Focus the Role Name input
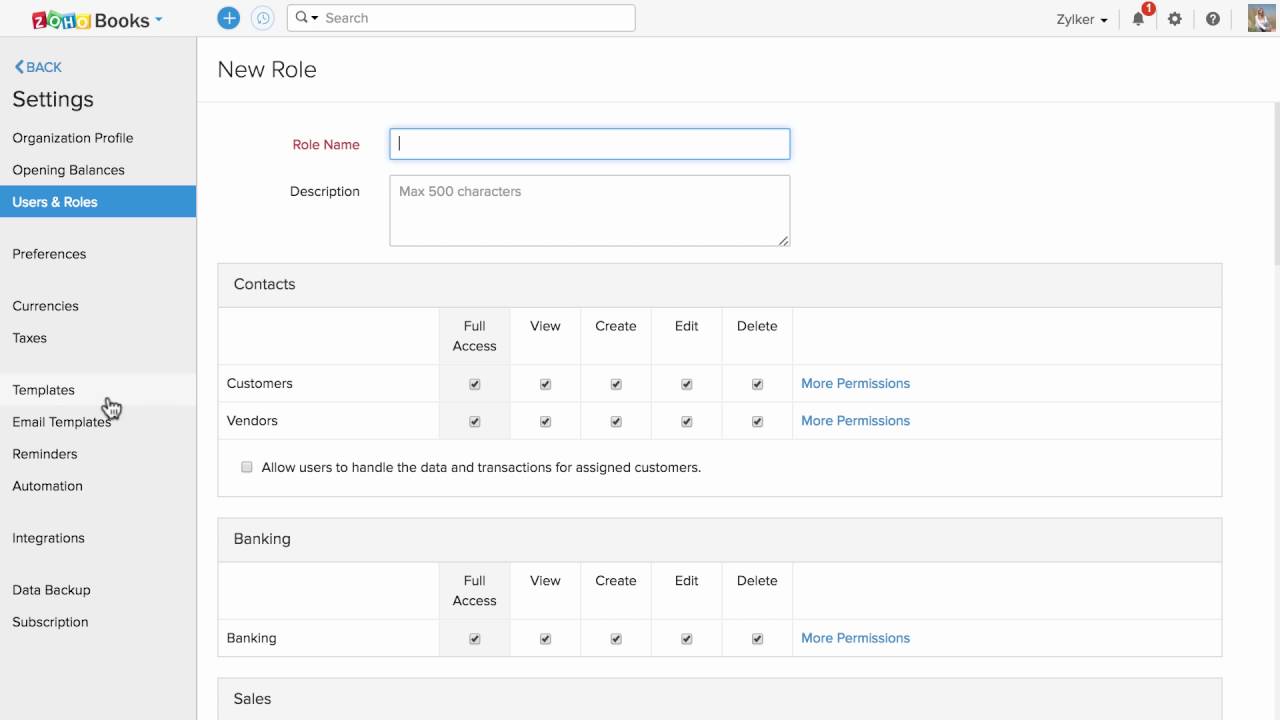 [590, 144]
